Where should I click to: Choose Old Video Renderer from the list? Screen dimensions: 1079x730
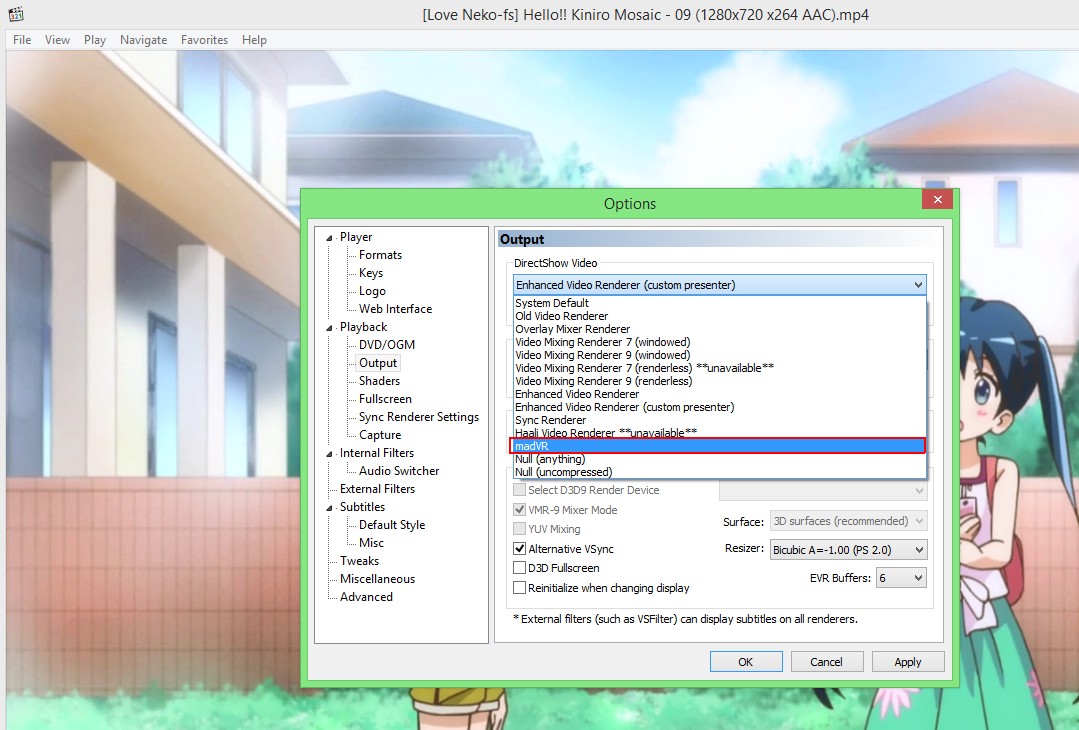pos(719,316)
